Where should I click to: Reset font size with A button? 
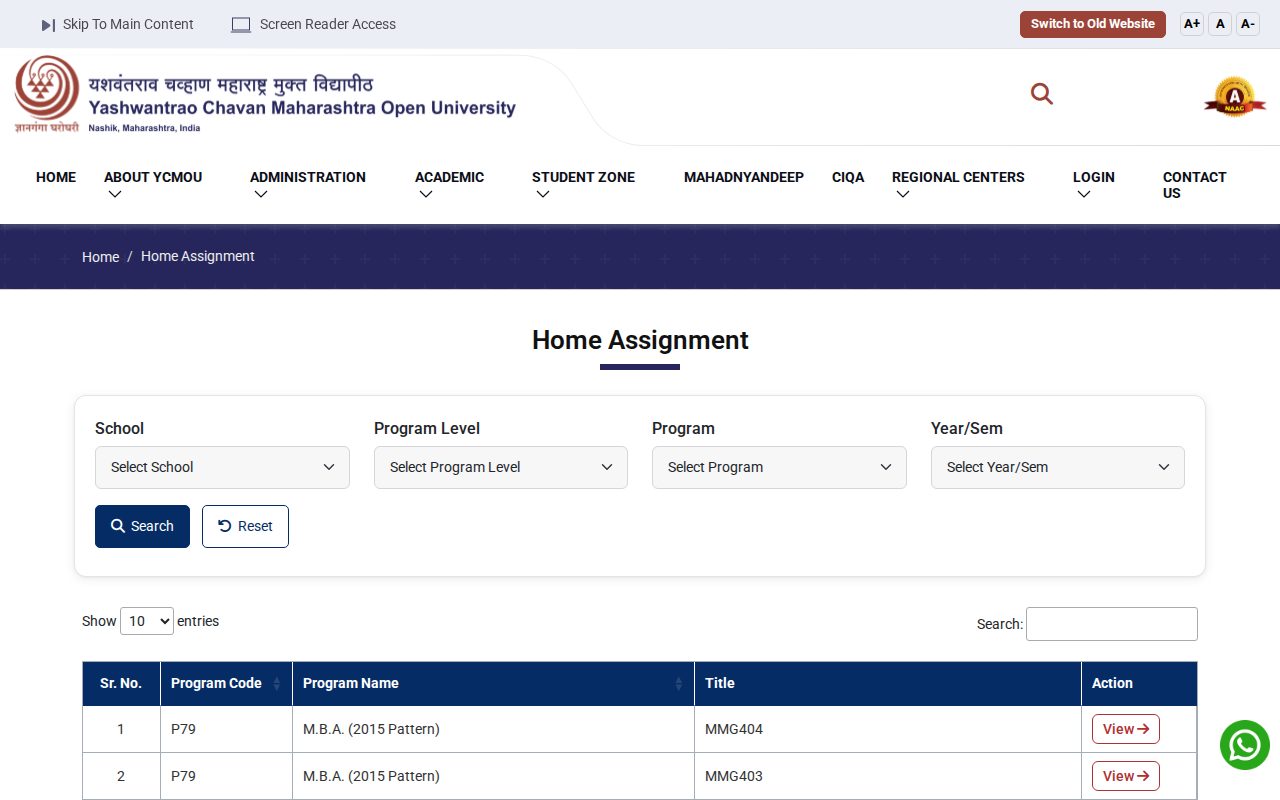coord(1220,24)
